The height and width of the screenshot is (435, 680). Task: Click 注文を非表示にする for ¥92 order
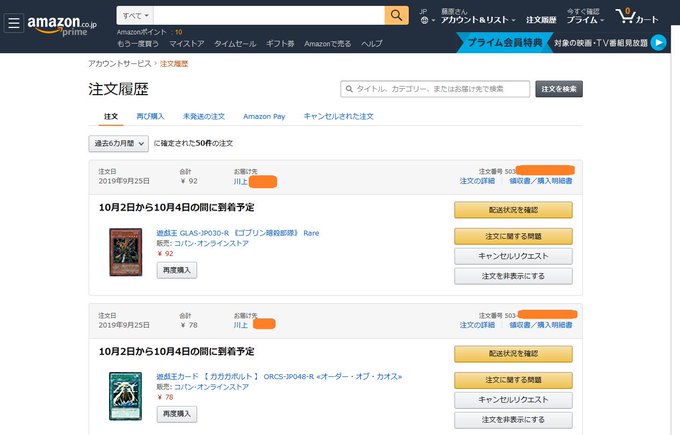[513, 276]
